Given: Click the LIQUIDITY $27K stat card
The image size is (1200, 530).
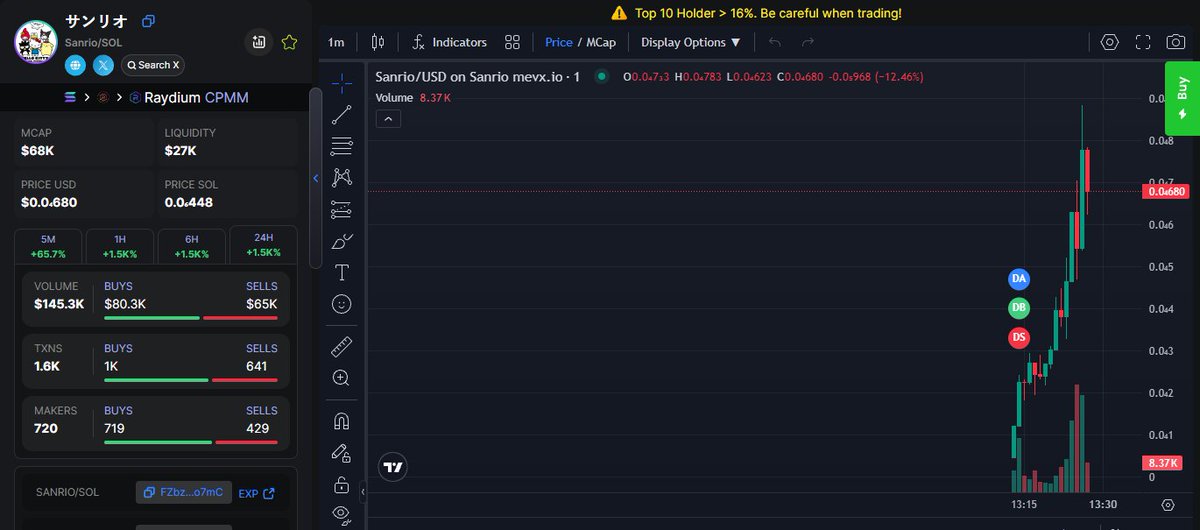Looking at the screenshot, I should pos(228,142).
